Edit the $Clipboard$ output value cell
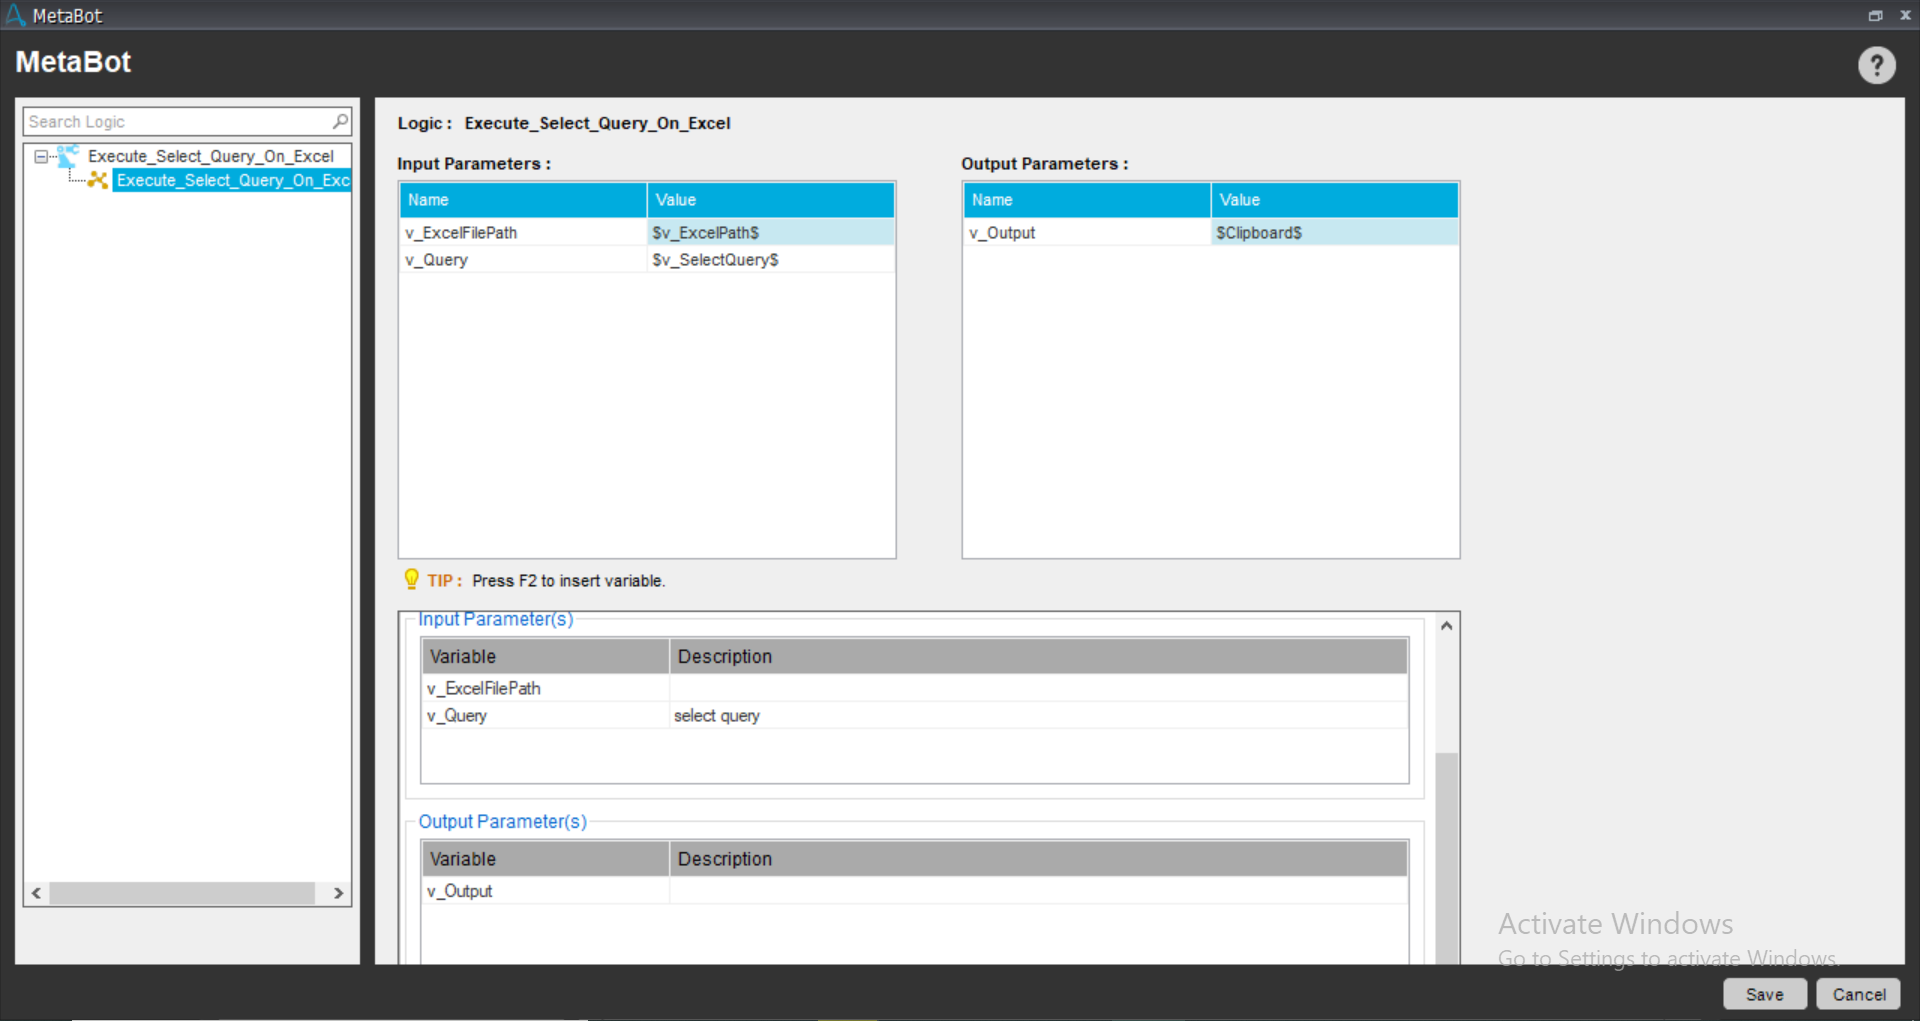 [x=1333, y=232]
